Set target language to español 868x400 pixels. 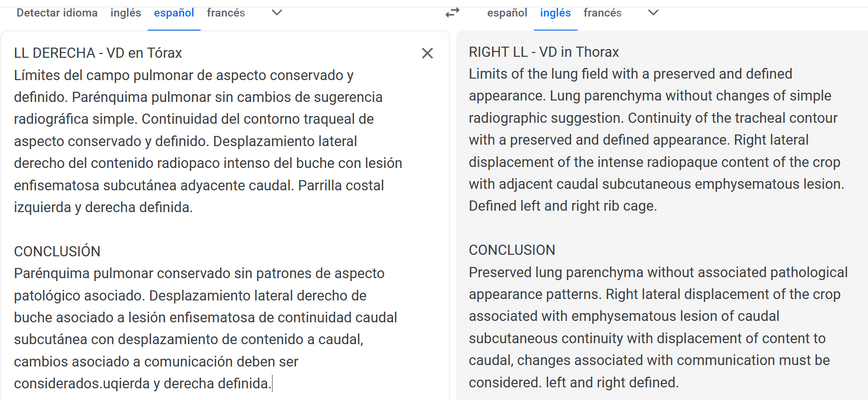[507, 13]
